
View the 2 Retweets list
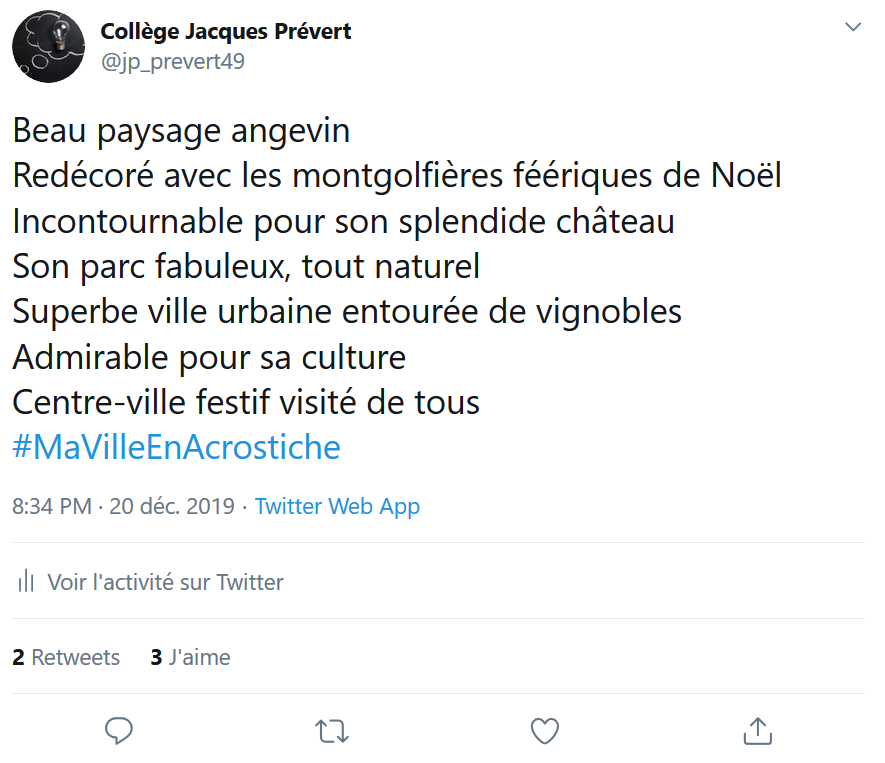(66, 657)
